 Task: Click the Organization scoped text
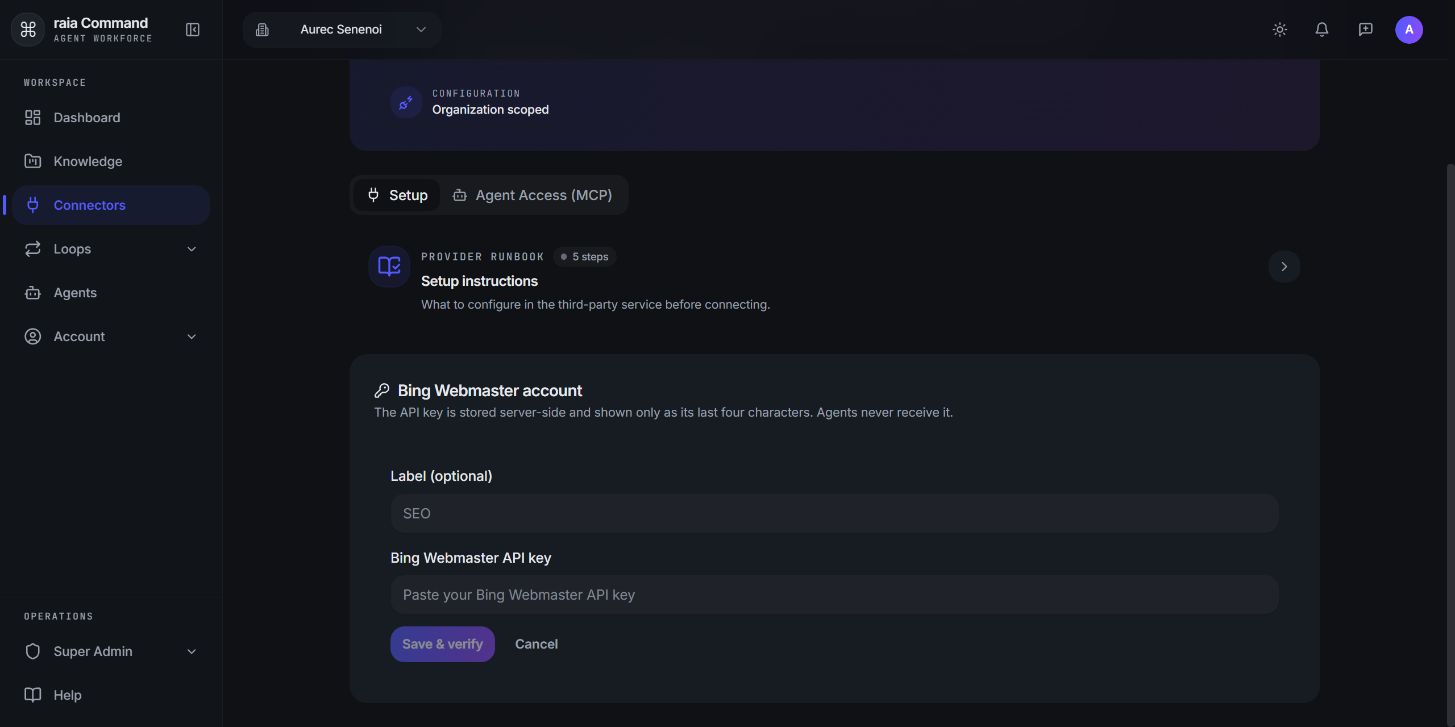[x=490, y=110]
